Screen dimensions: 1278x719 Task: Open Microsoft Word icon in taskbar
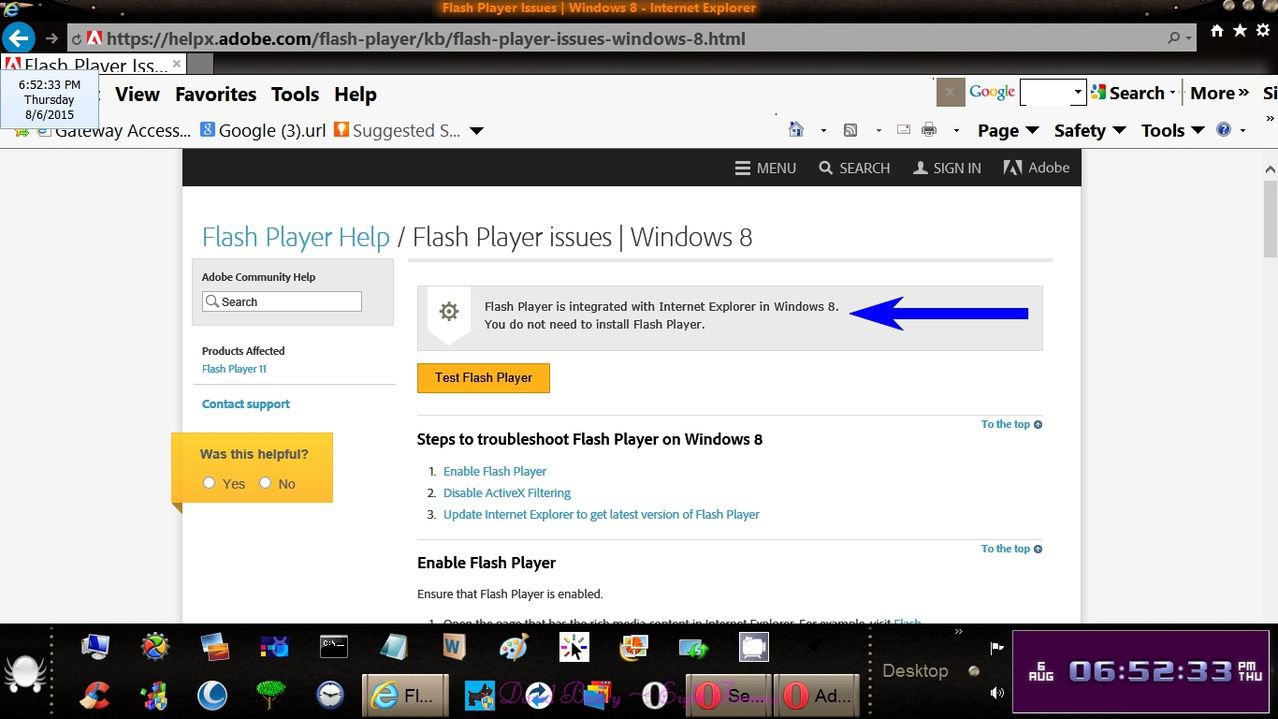tap(454, 648)
